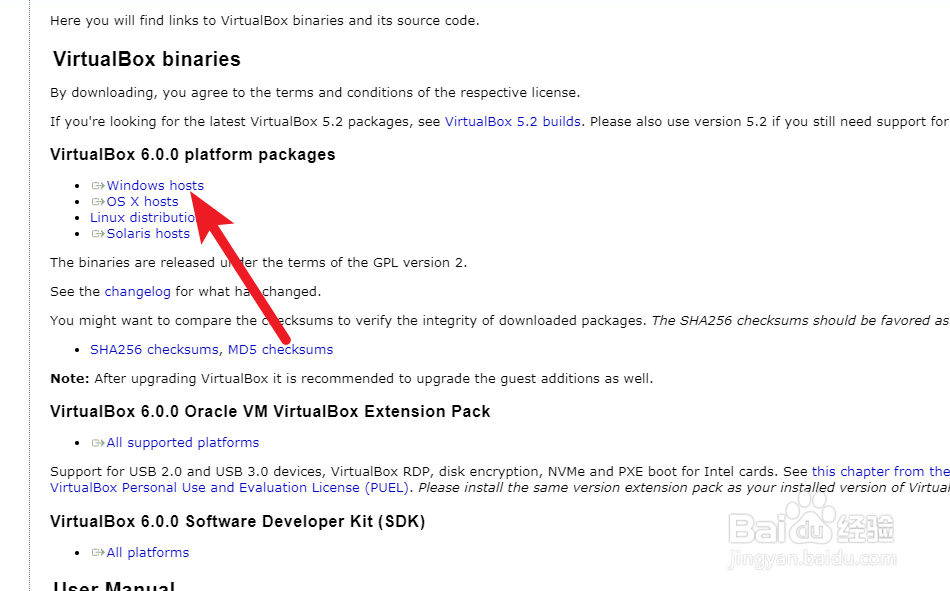Viewport: 950px width, 591px height.
Task: Open the SDK All platforms link
Action: 148,553
